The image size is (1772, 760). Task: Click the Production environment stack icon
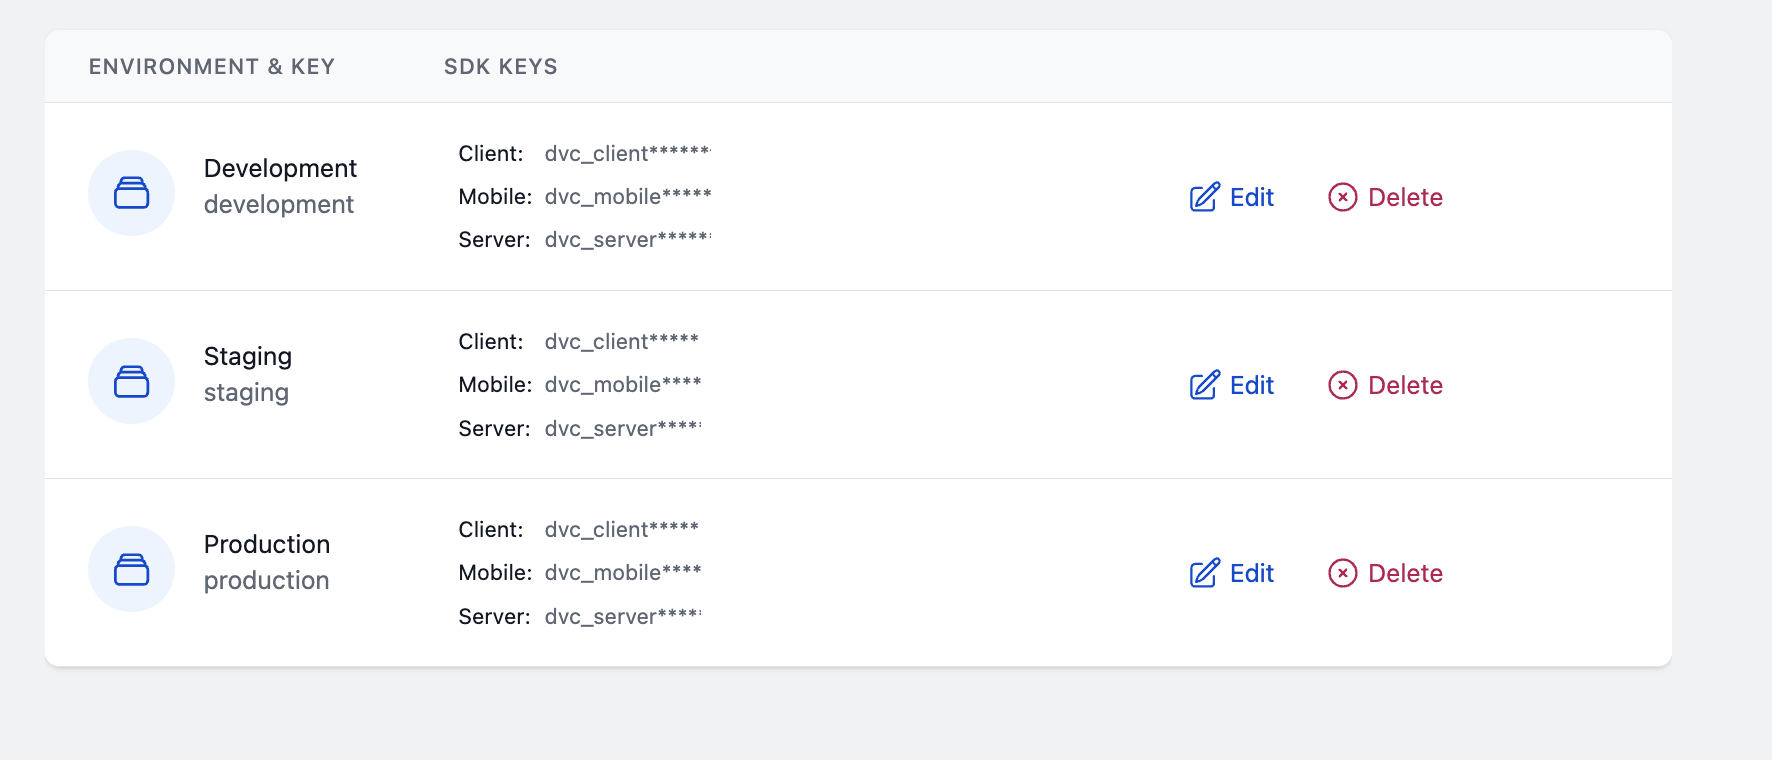click(131, 569)
